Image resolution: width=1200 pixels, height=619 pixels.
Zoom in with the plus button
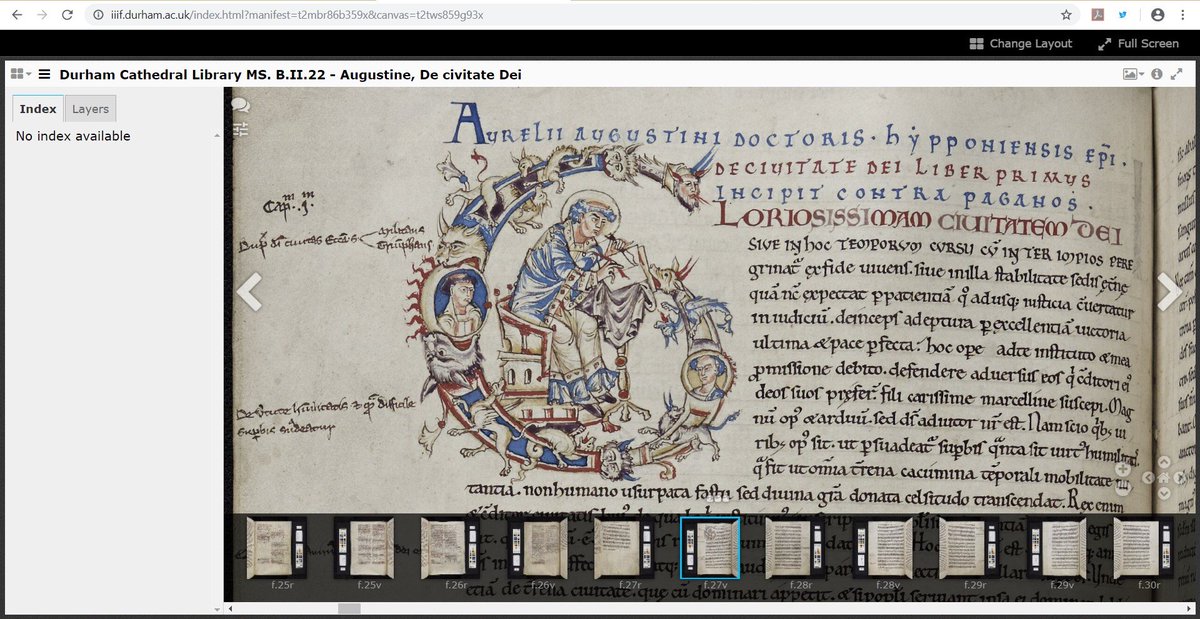pyautogui.click(x=1122, y=469)
